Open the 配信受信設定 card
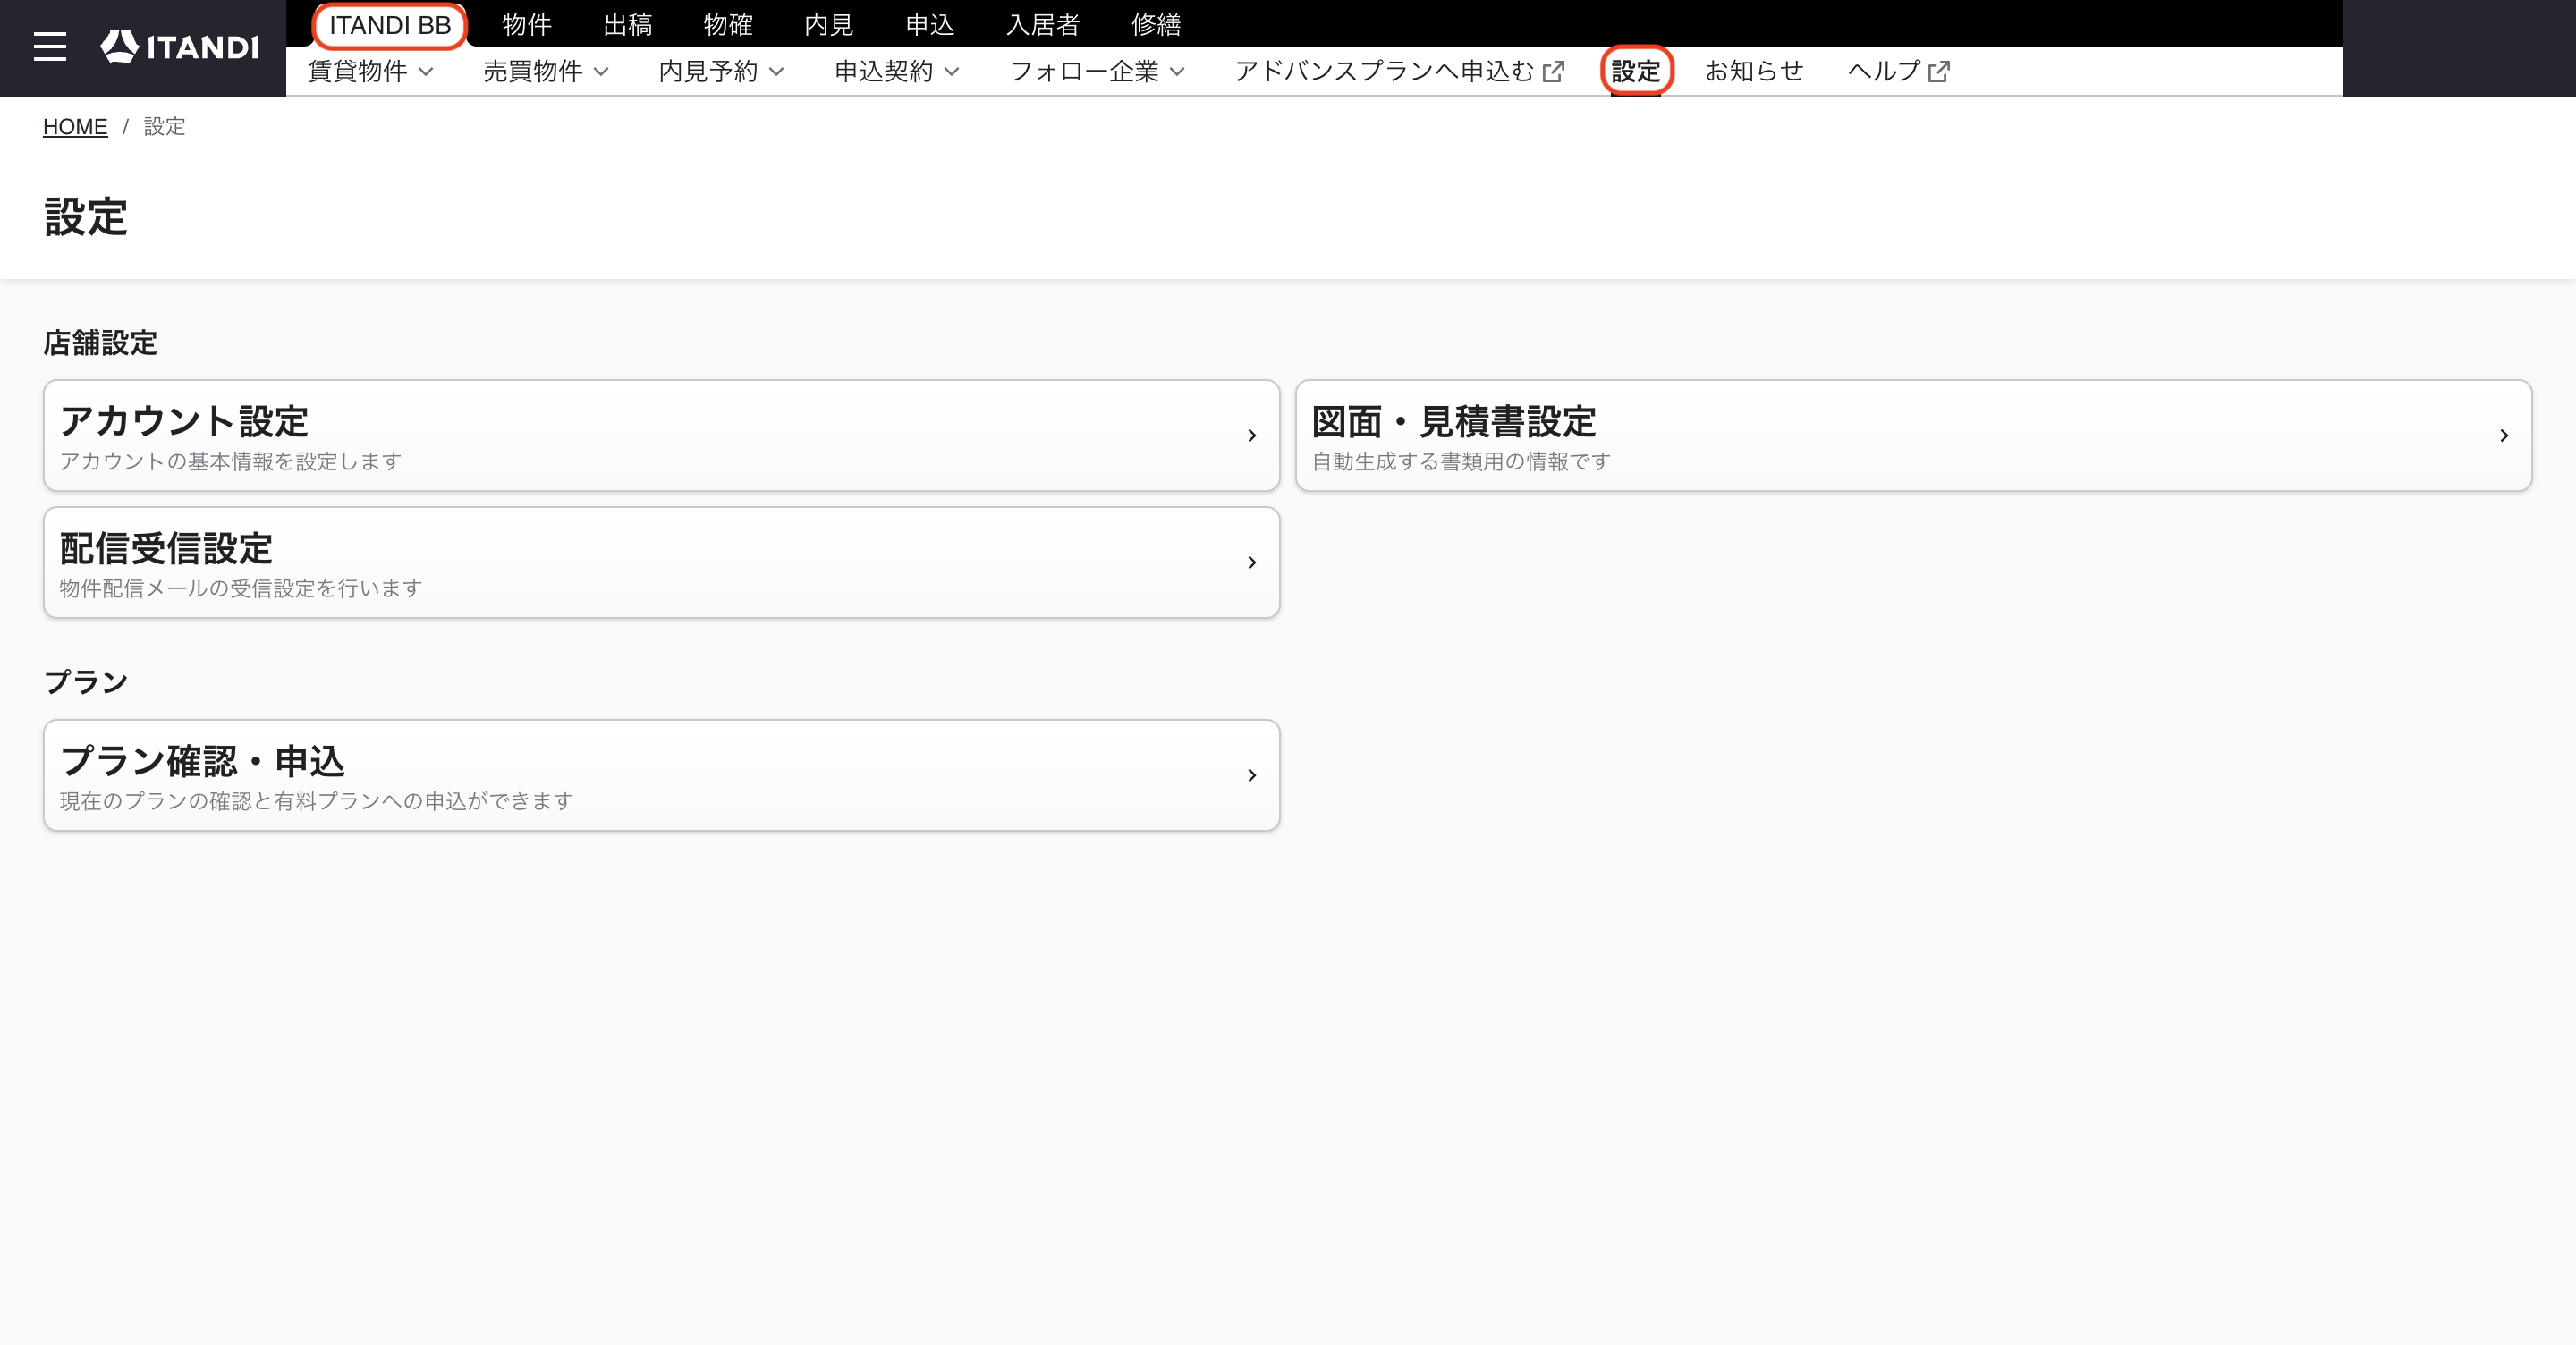2576x1345 pixels. tap(661, 563)
